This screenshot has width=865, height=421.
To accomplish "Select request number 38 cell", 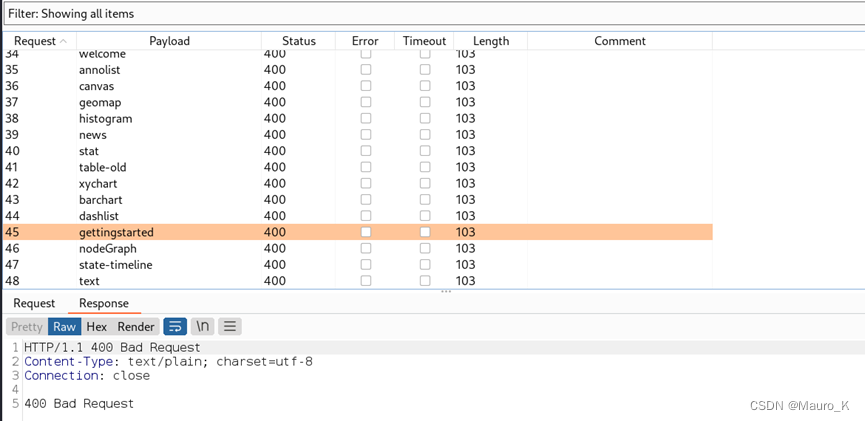I will tap(40, 119).
